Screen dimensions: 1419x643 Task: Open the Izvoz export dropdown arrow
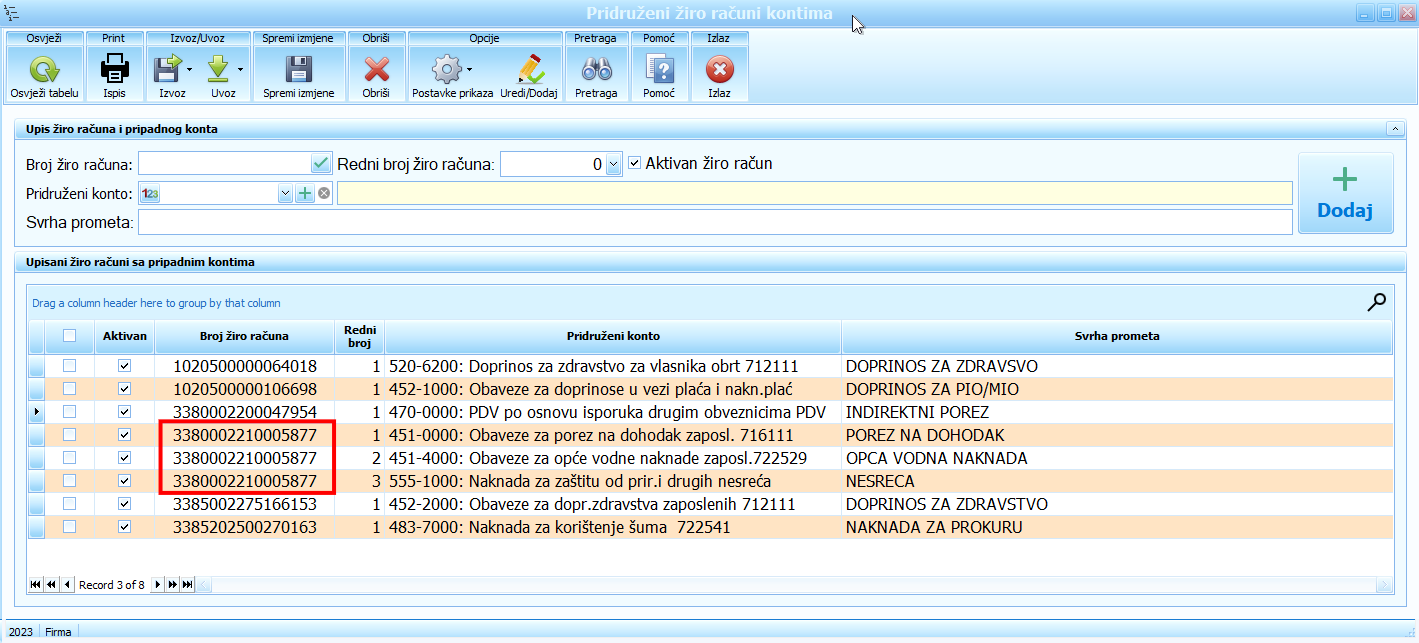coord(188,70)
